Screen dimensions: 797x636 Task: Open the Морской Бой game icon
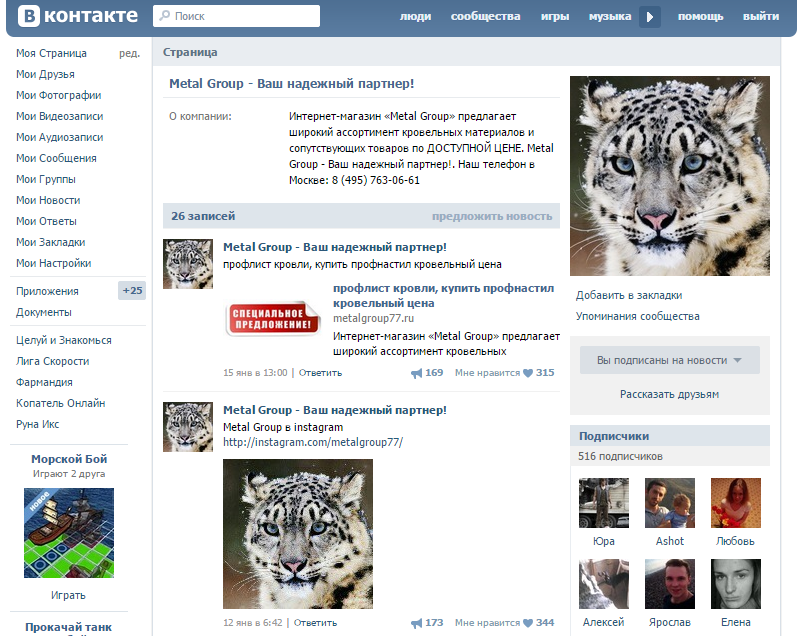[69, 533]
